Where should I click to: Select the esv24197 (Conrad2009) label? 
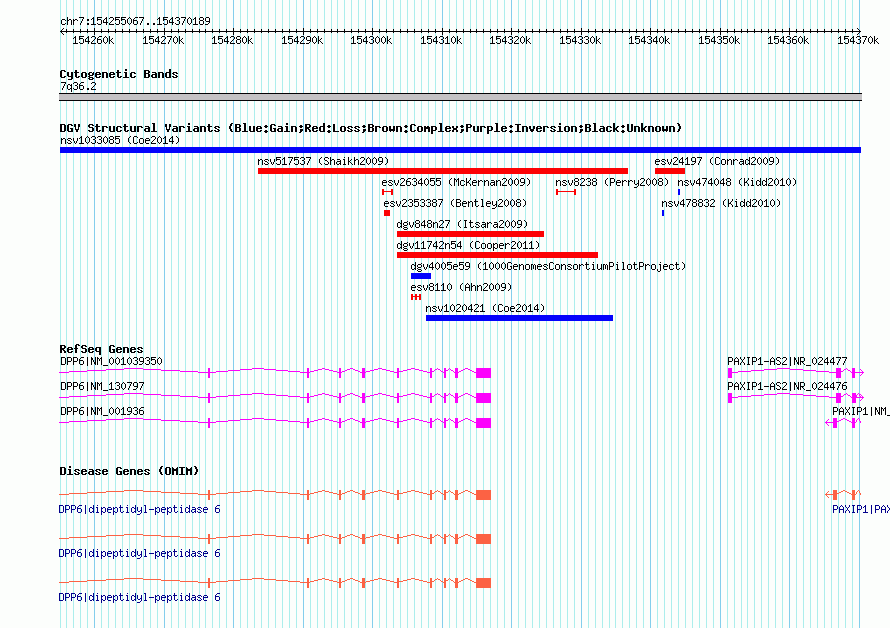(717, 161)
